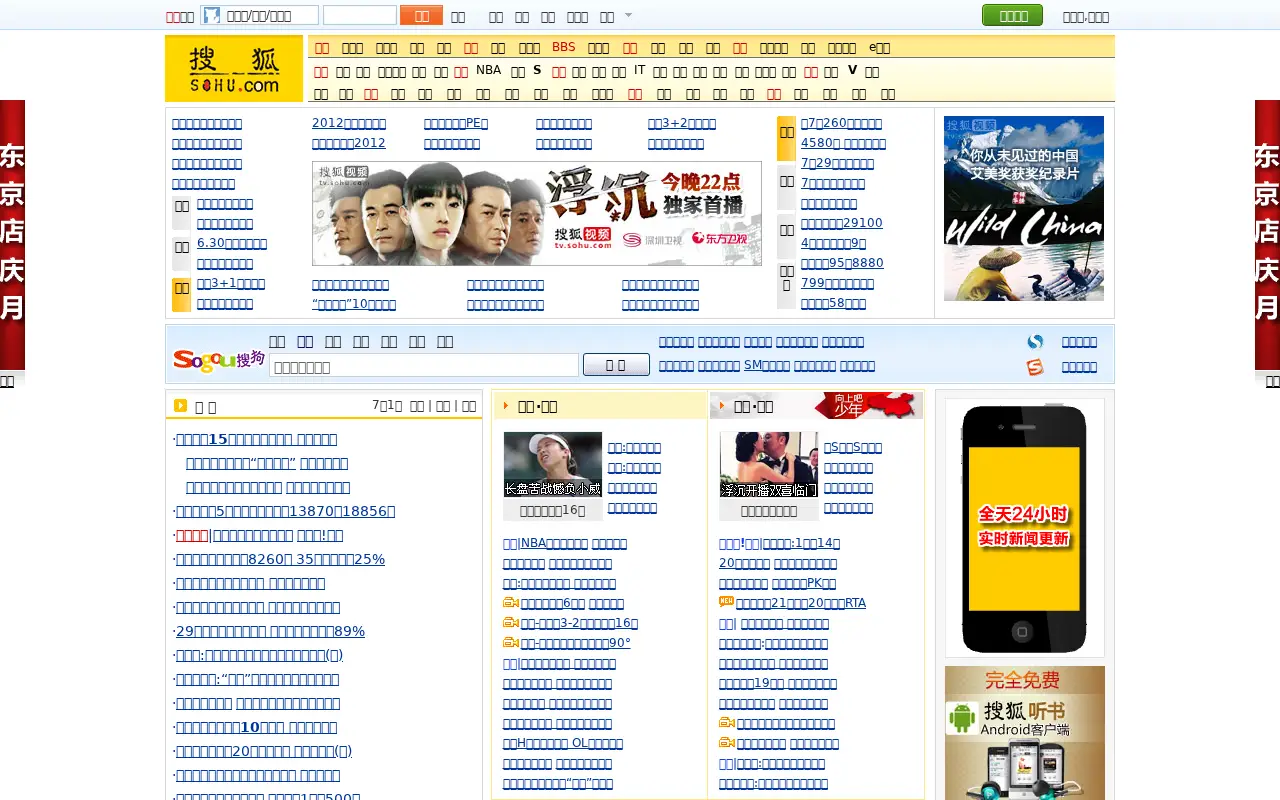
Task: Open the BBS navigation link
Action: pyautogui.click(x=564, y=47)
